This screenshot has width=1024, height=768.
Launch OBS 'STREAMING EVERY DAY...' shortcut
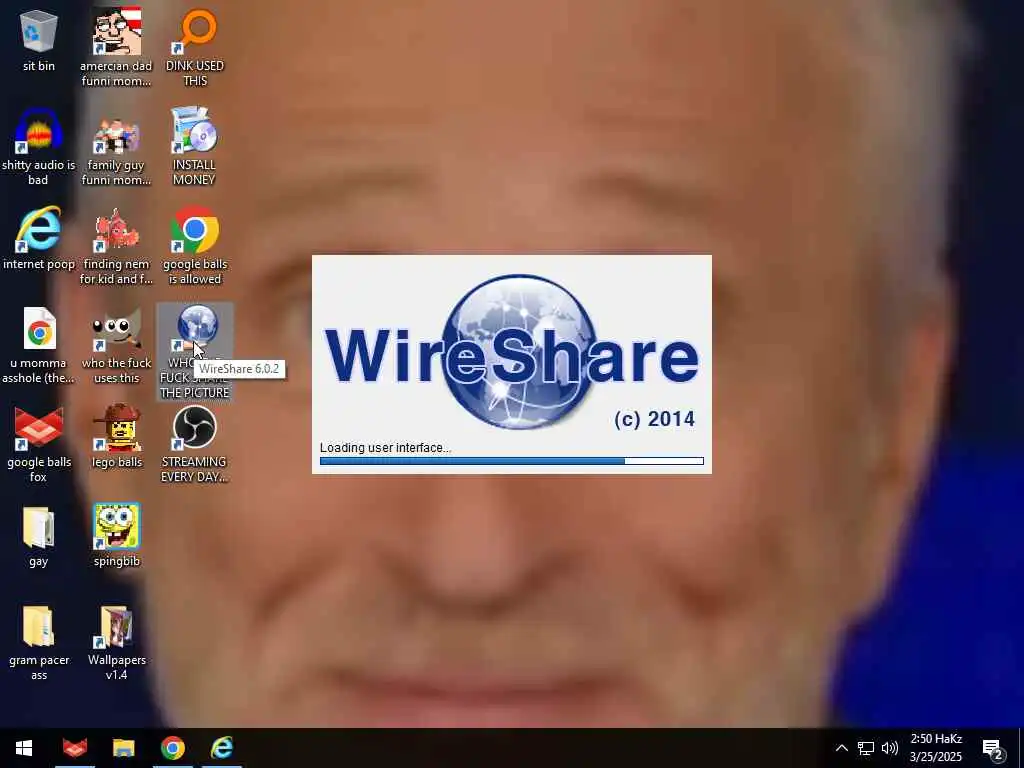tap(195, 444)
